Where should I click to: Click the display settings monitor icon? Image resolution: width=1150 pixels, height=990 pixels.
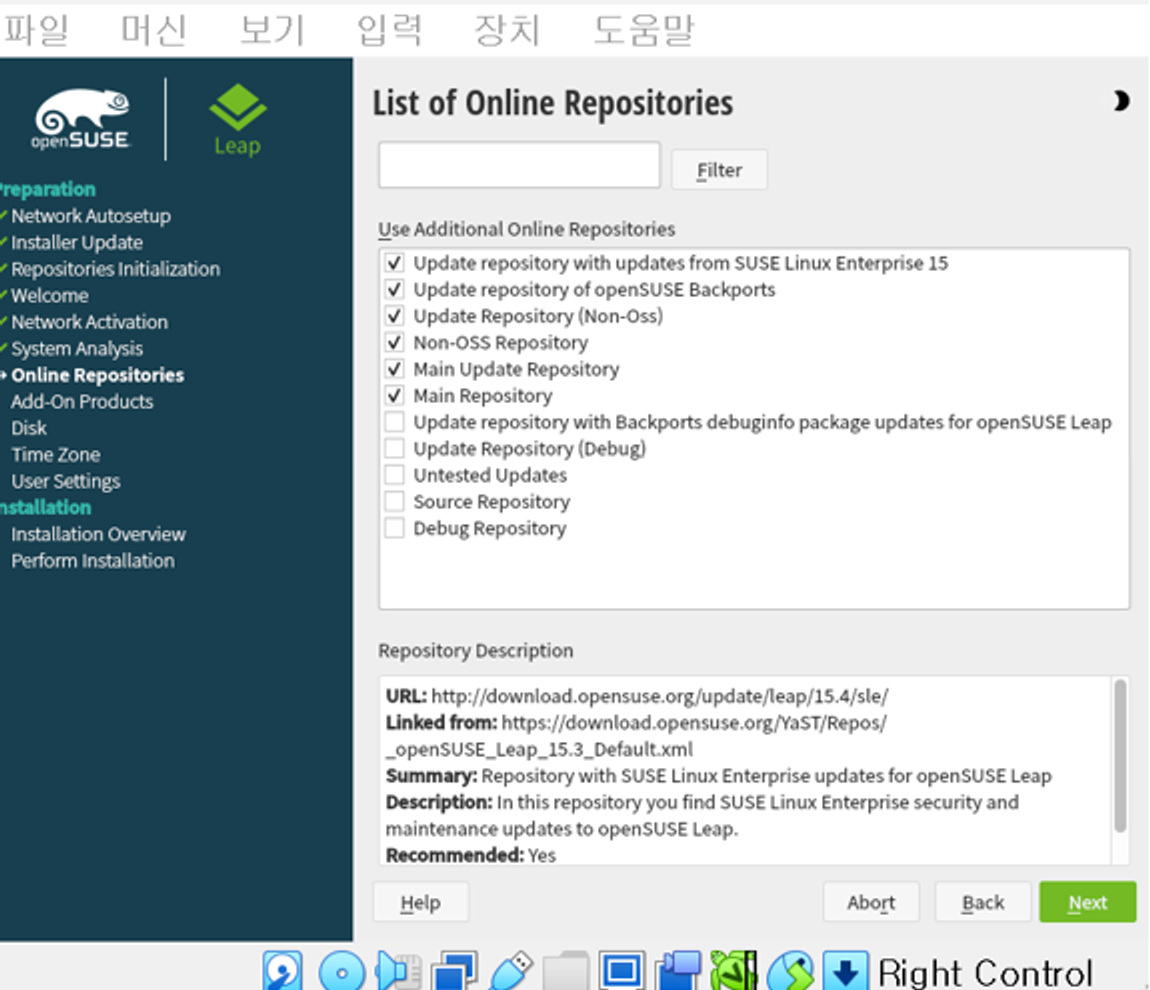[622, 971]
